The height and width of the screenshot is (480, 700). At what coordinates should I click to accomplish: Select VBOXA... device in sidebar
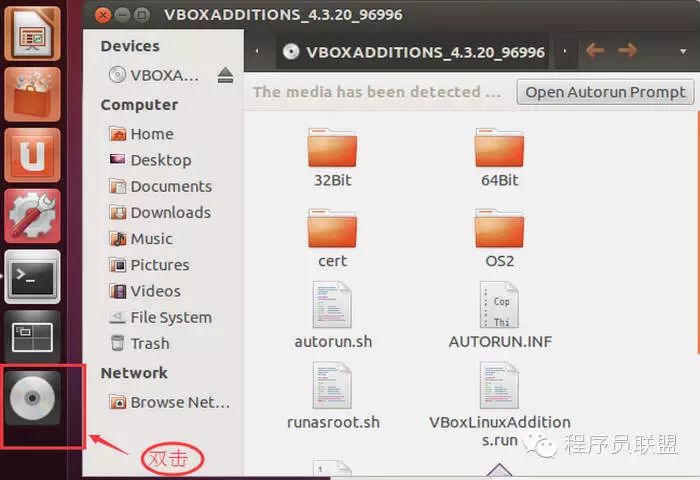tap(154, 75)
